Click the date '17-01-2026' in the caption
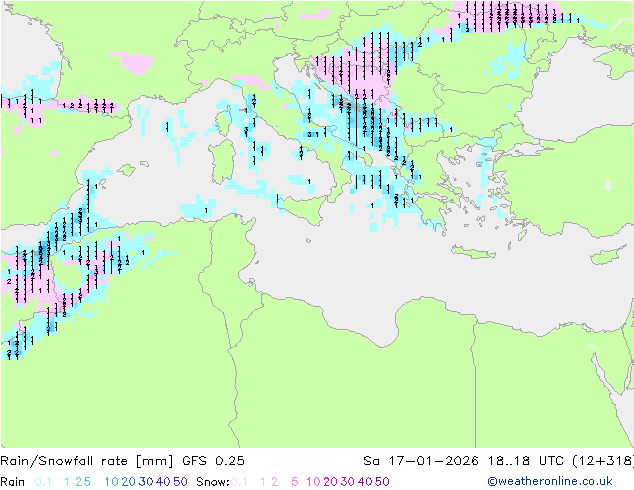This screenshot has width=634, height=490. tap(433, 461)
